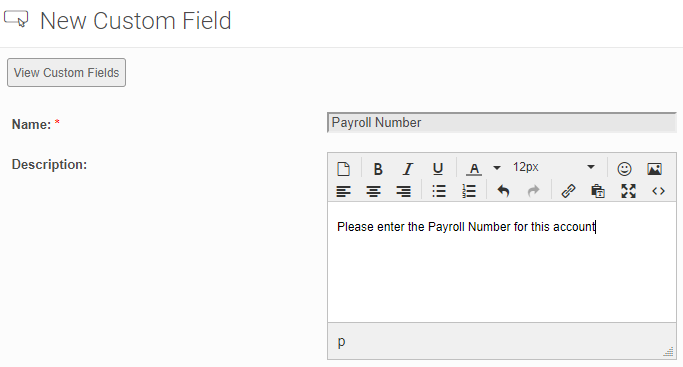Switch the editor to fullscreen
The width and height of the screenshot is (683, 367).
pyautogui.click(x=628, y=191)
